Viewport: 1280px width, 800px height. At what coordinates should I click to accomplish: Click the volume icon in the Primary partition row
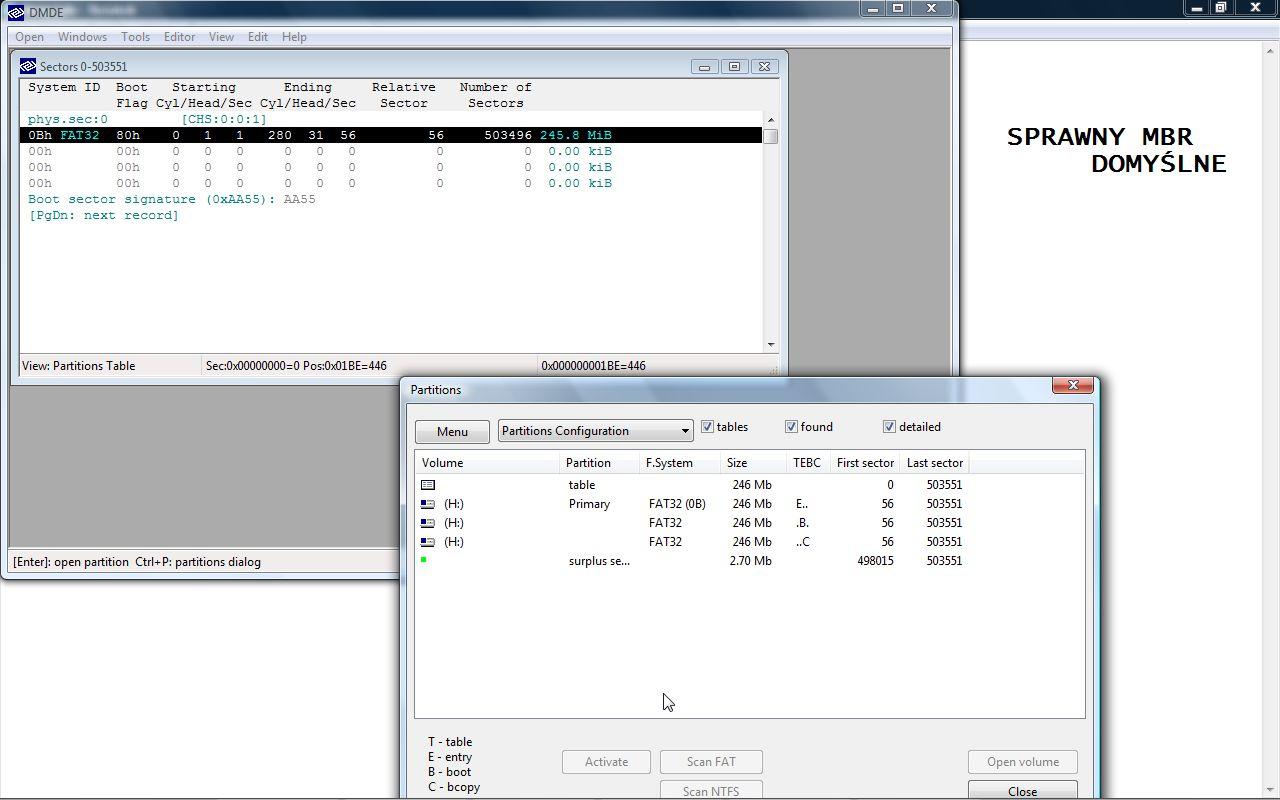pyautogui.click(x=428, y=504)
